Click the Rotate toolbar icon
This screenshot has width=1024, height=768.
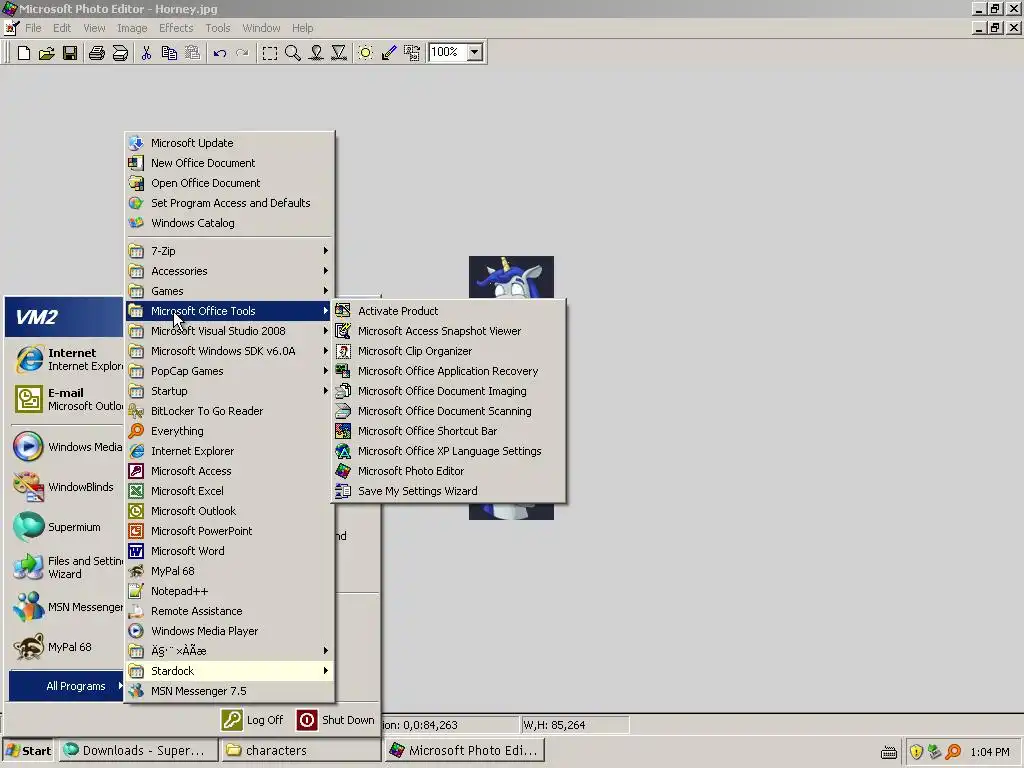pos(412,53)
